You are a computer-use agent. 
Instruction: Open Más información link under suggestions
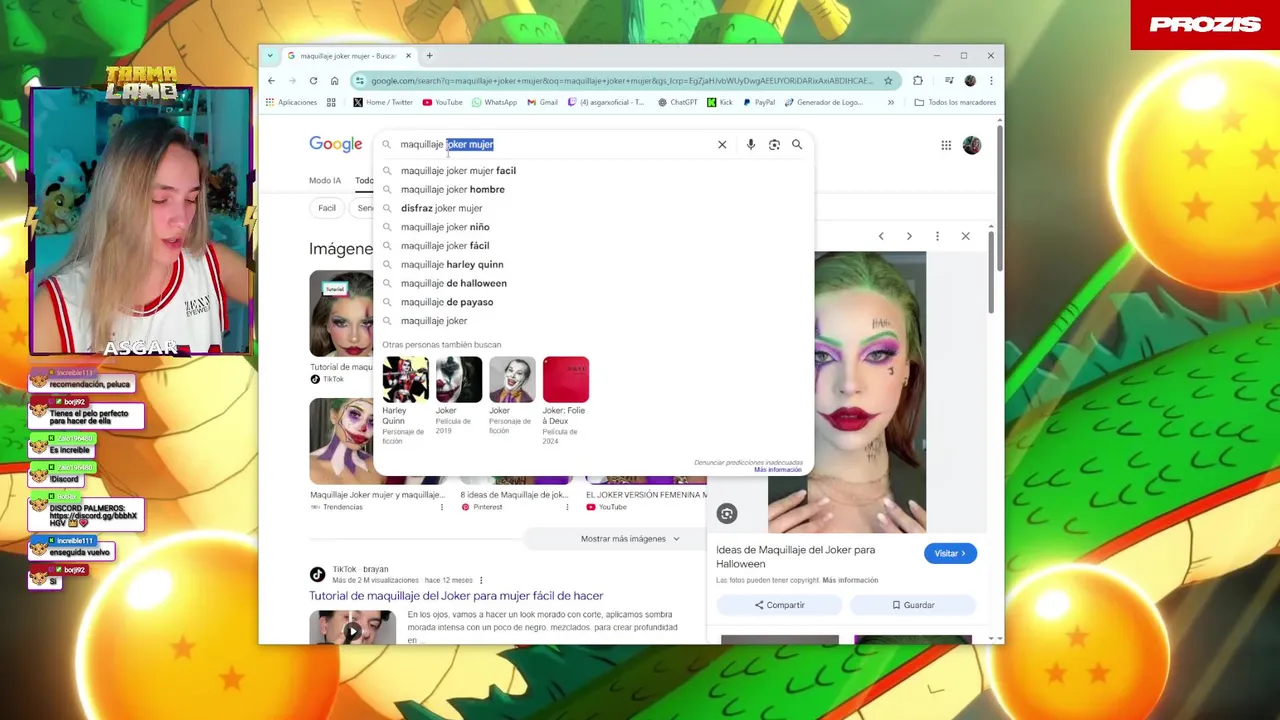(778, 470)
